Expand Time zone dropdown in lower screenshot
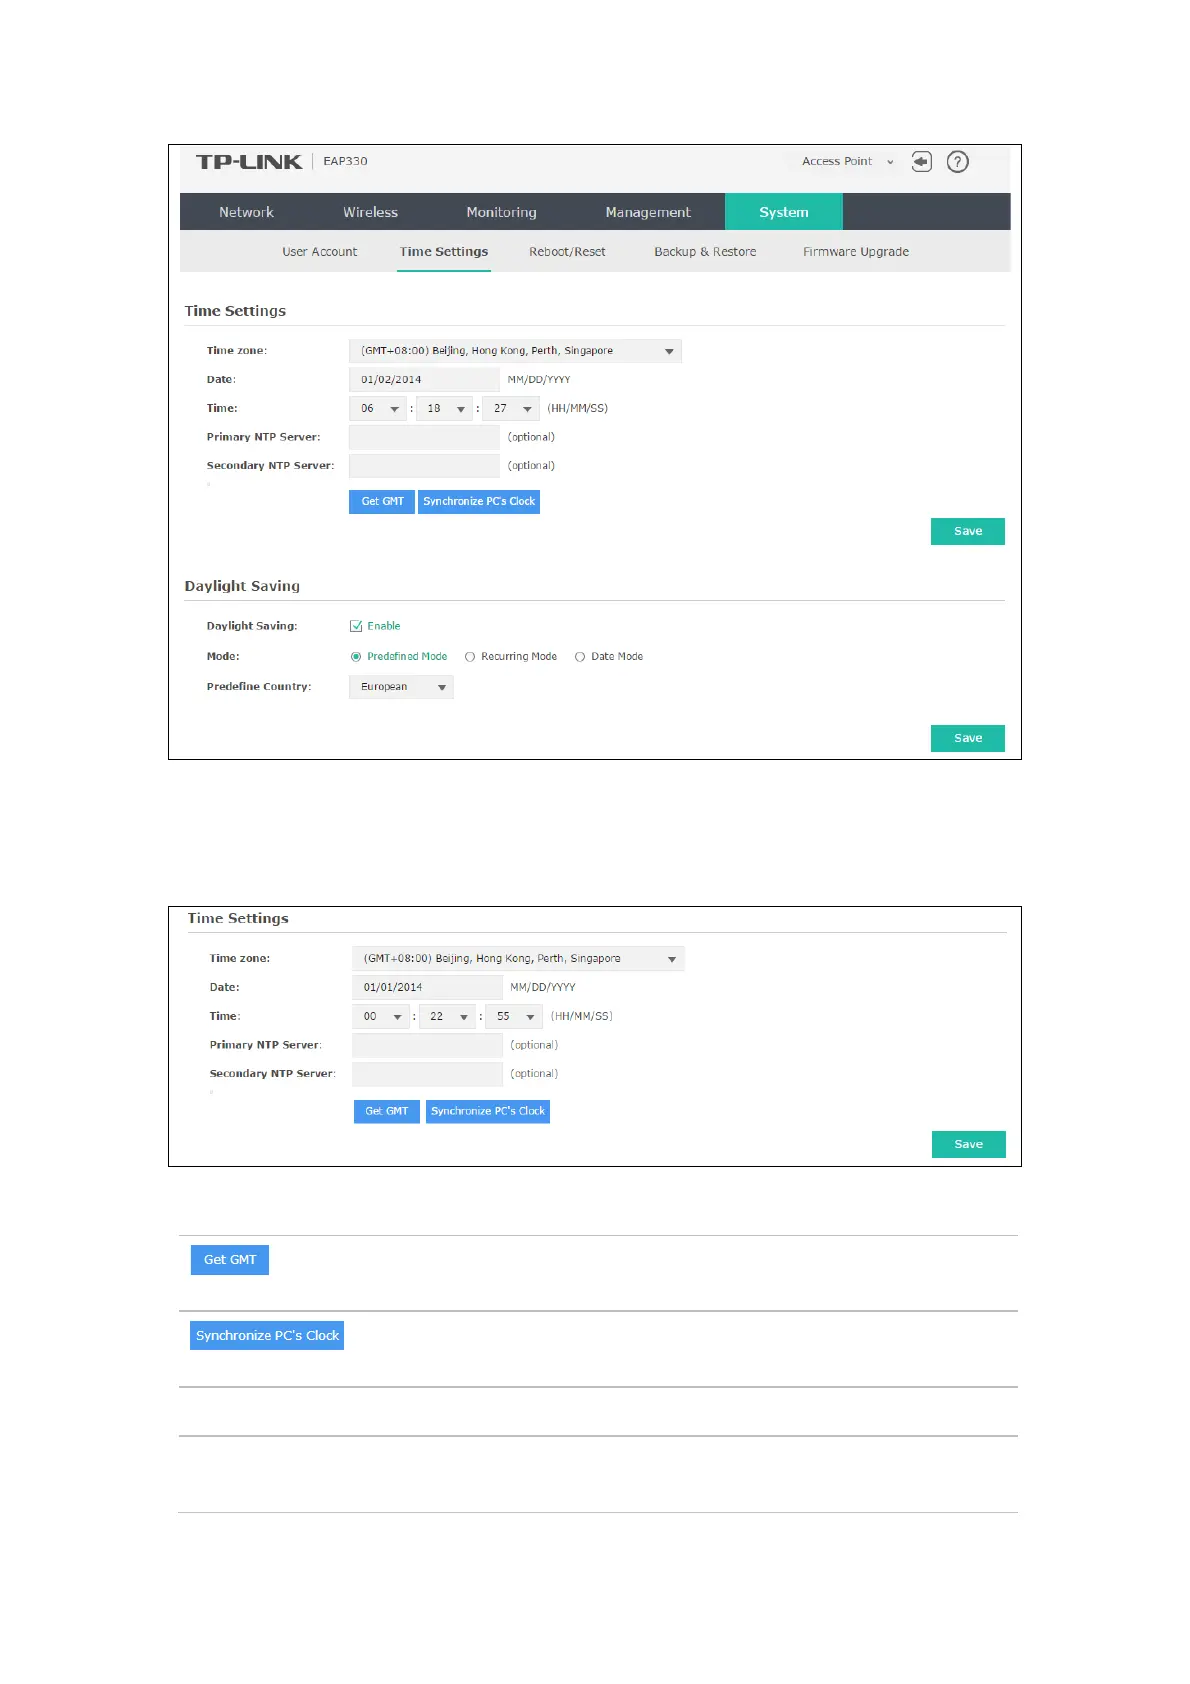1190x1684 pixels. 518,959
